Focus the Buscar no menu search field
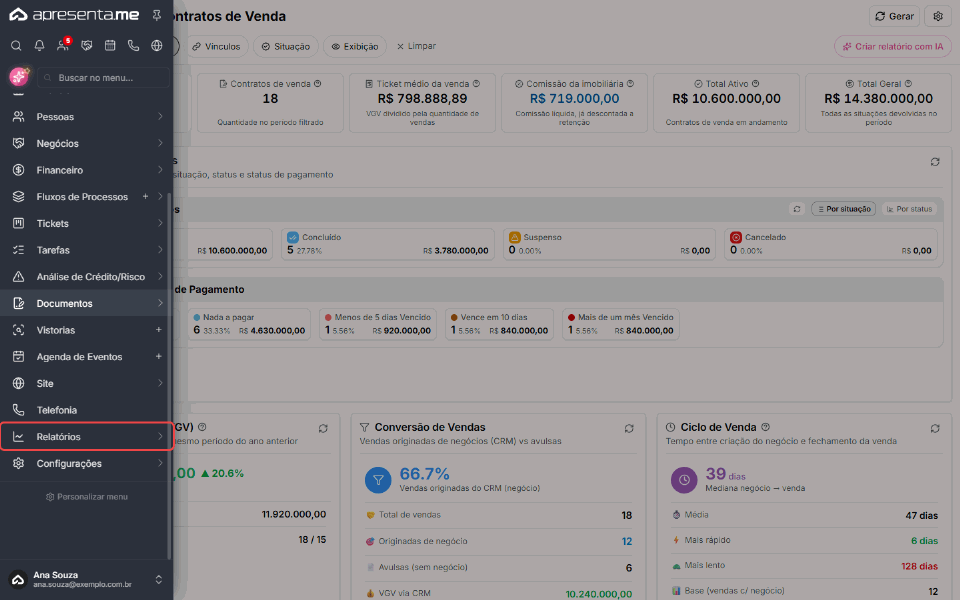Image resolution: width=960 pixels, height=600 pixels. tap(103, 78)
